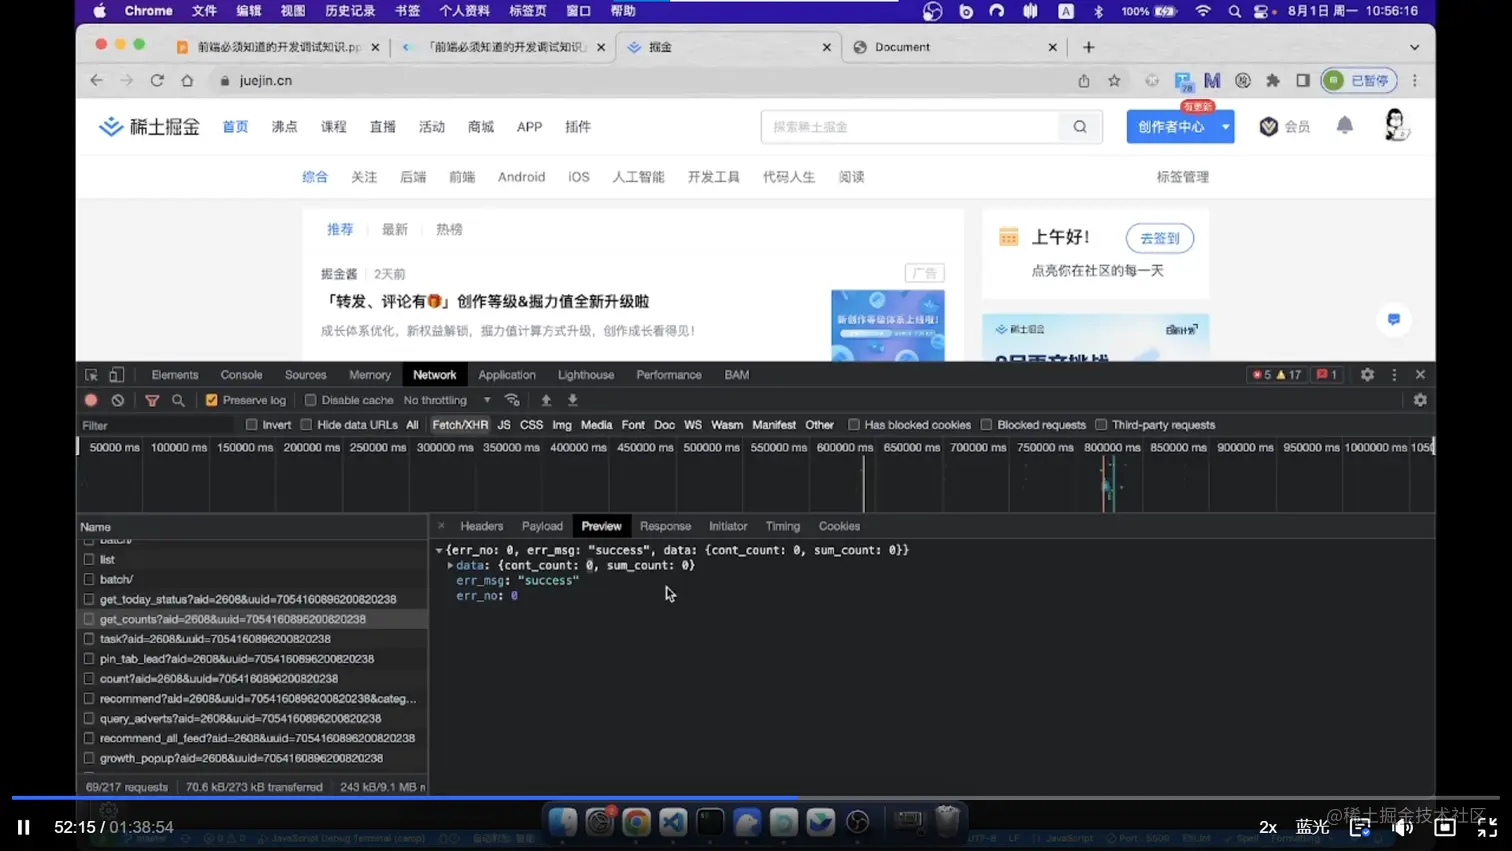Expand the data object in Preview
1512x851 pixels.
[450, 566]
